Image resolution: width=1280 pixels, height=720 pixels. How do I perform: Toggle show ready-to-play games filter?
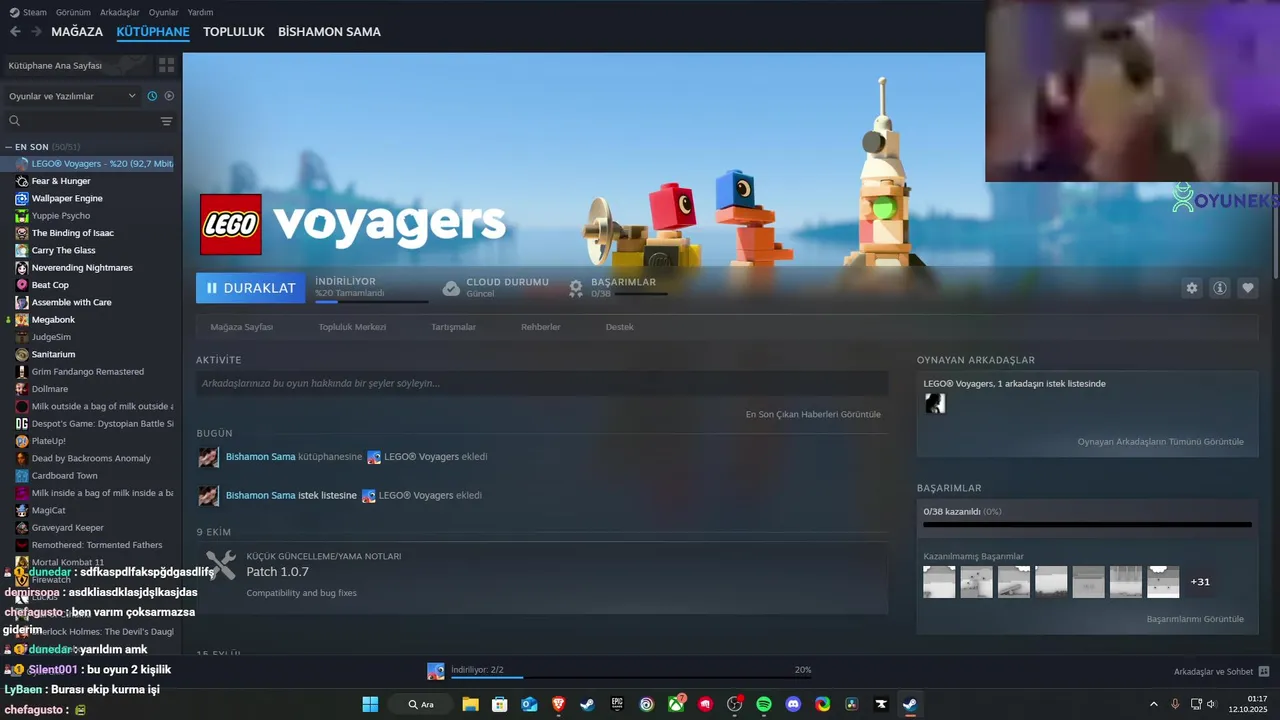(x=169, y=96)
